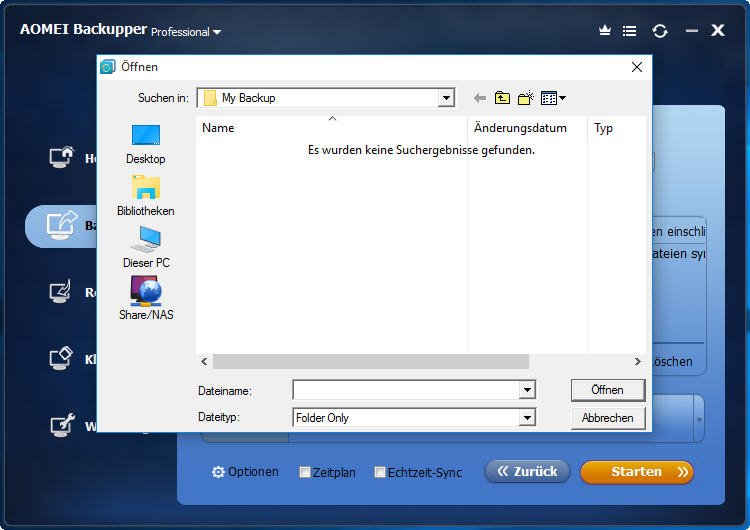Sort by the Name column header
This screenshot has width=750, height=530.
coord(331,128)
